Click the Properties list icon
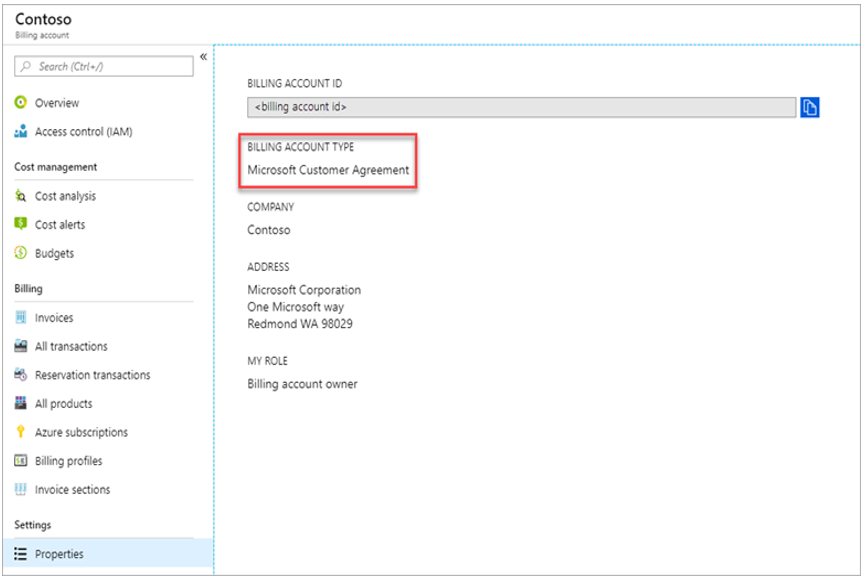 pos(20,554)
